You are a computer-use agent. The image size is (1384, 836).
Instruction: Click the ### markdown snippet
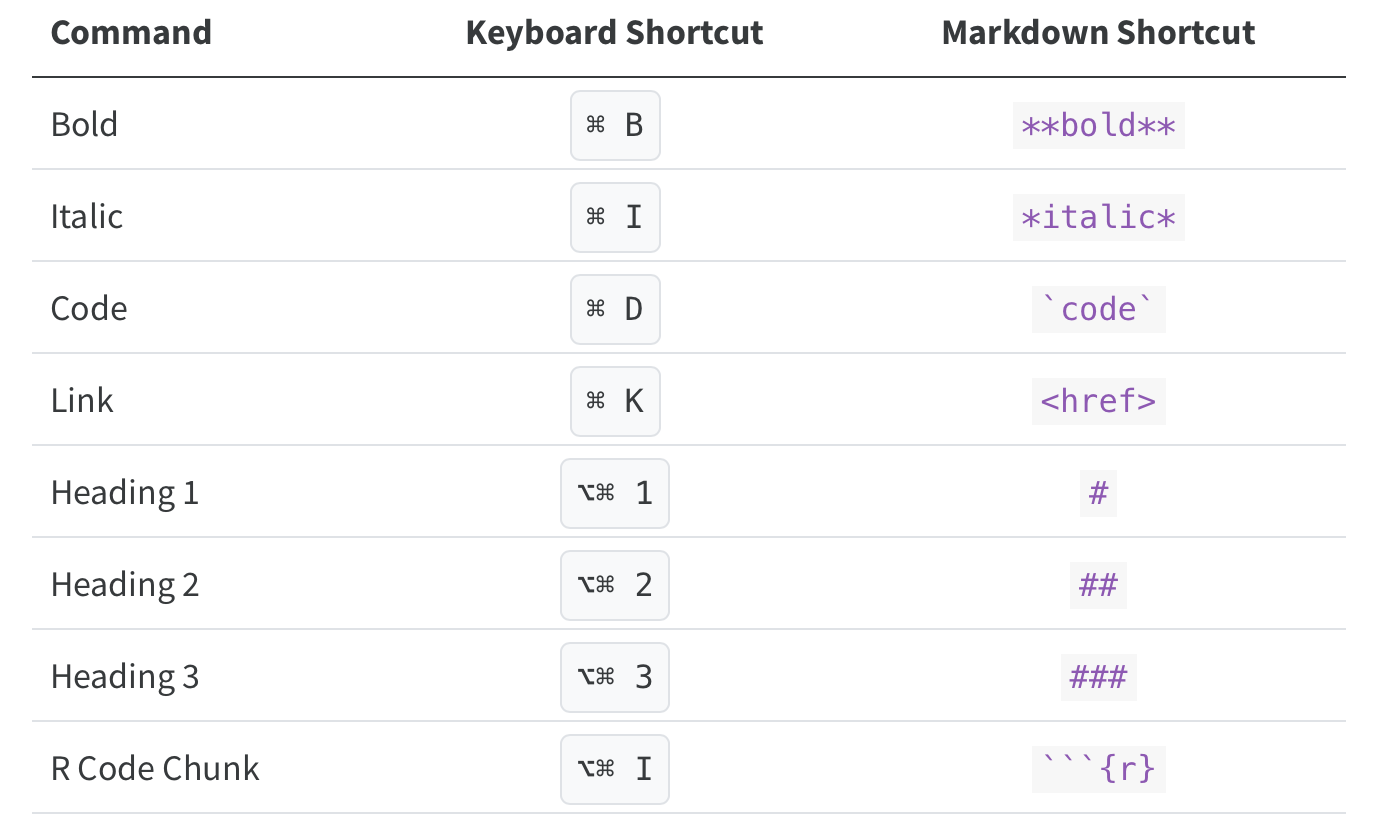pyautogui.click(x=1098, y=678)
